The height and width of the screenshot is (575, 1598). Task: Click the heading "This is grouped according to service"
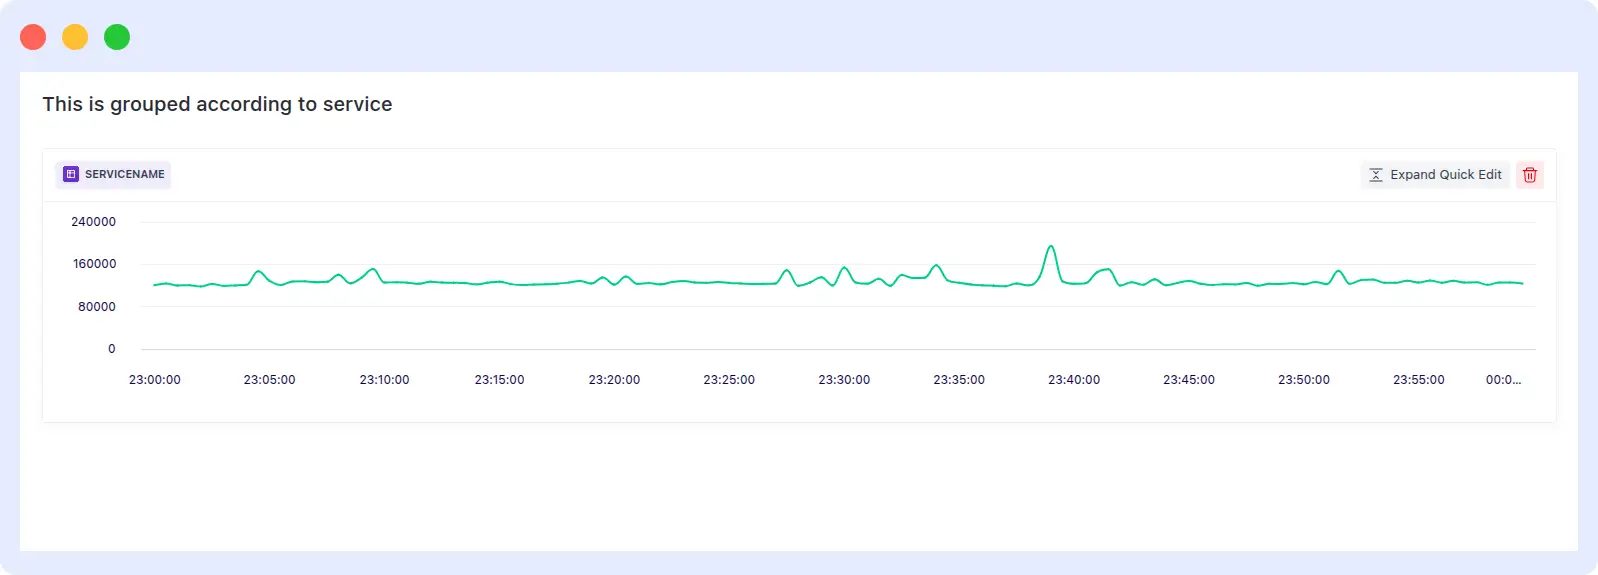tap(217, 104)
